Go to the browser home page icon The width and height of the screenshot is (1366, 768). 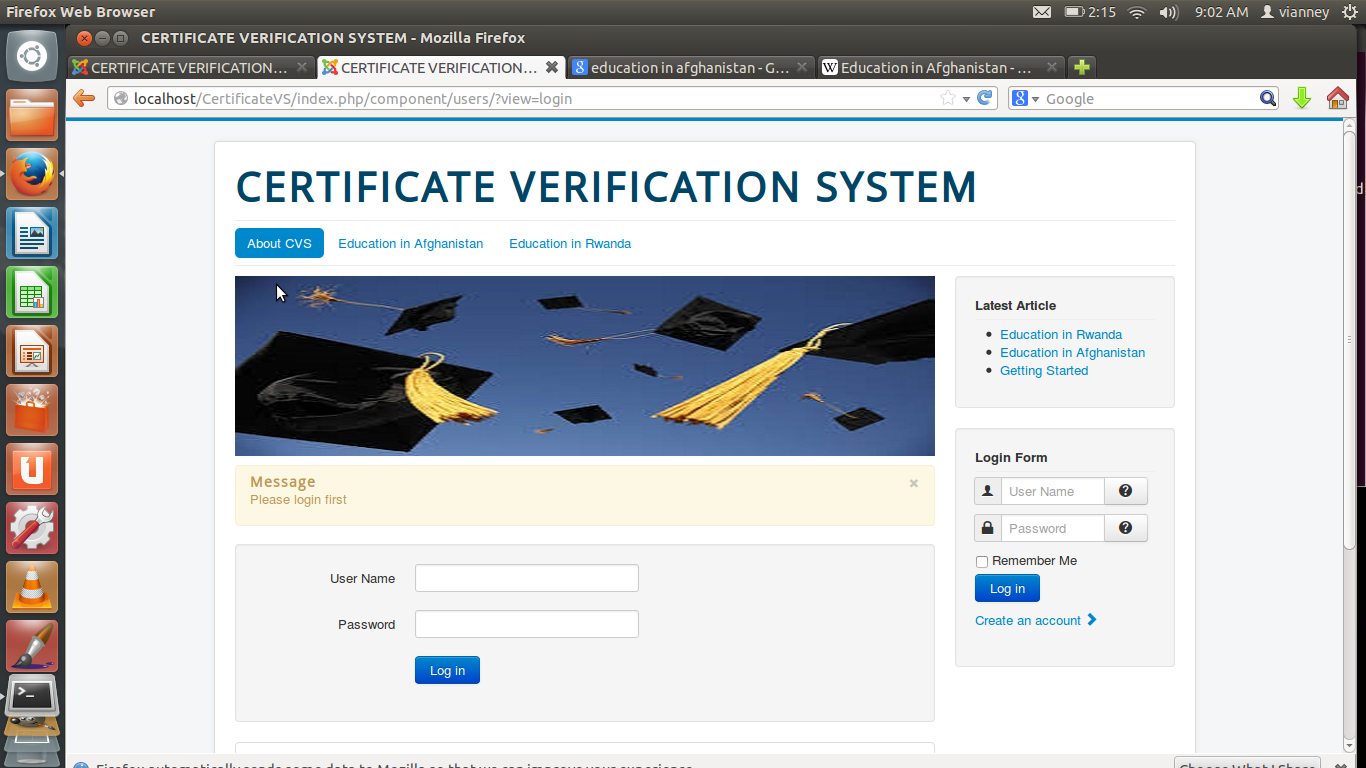tap(1337, 98)
